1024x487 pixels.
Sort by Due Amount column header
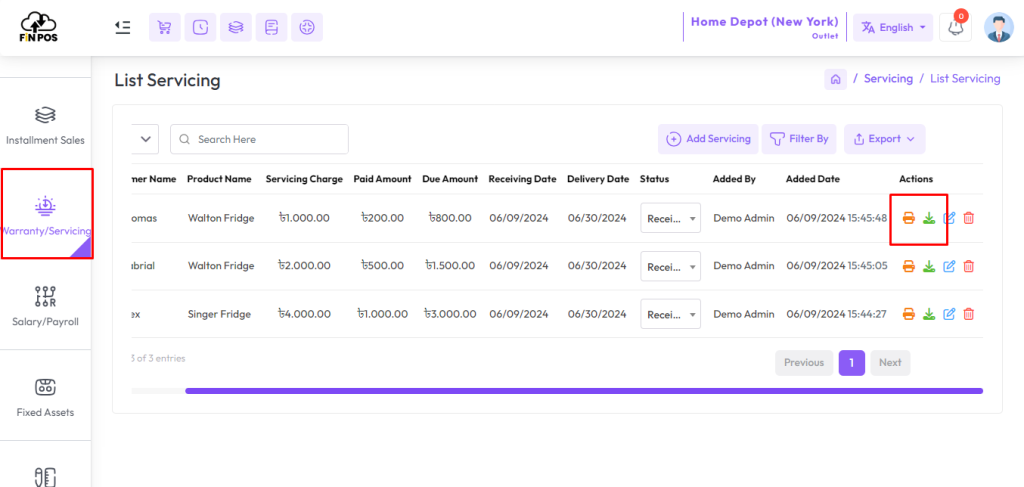pos(450,179)
